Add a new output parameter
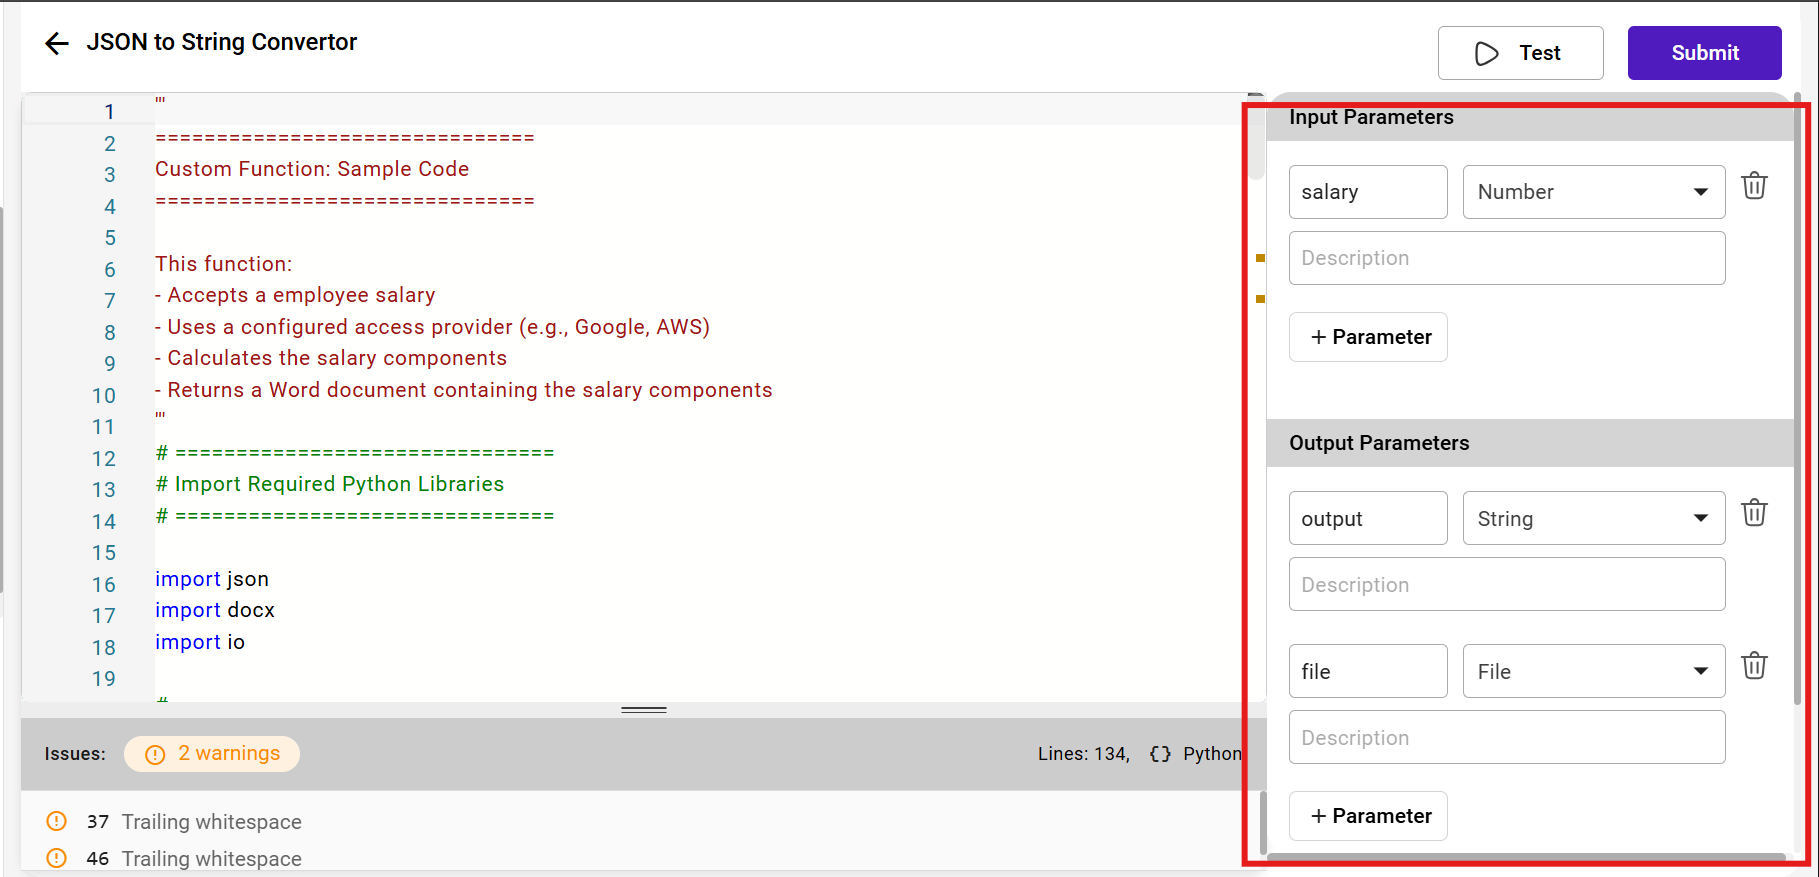This screenshot has width=1819, height=877. coord(1368,817)
